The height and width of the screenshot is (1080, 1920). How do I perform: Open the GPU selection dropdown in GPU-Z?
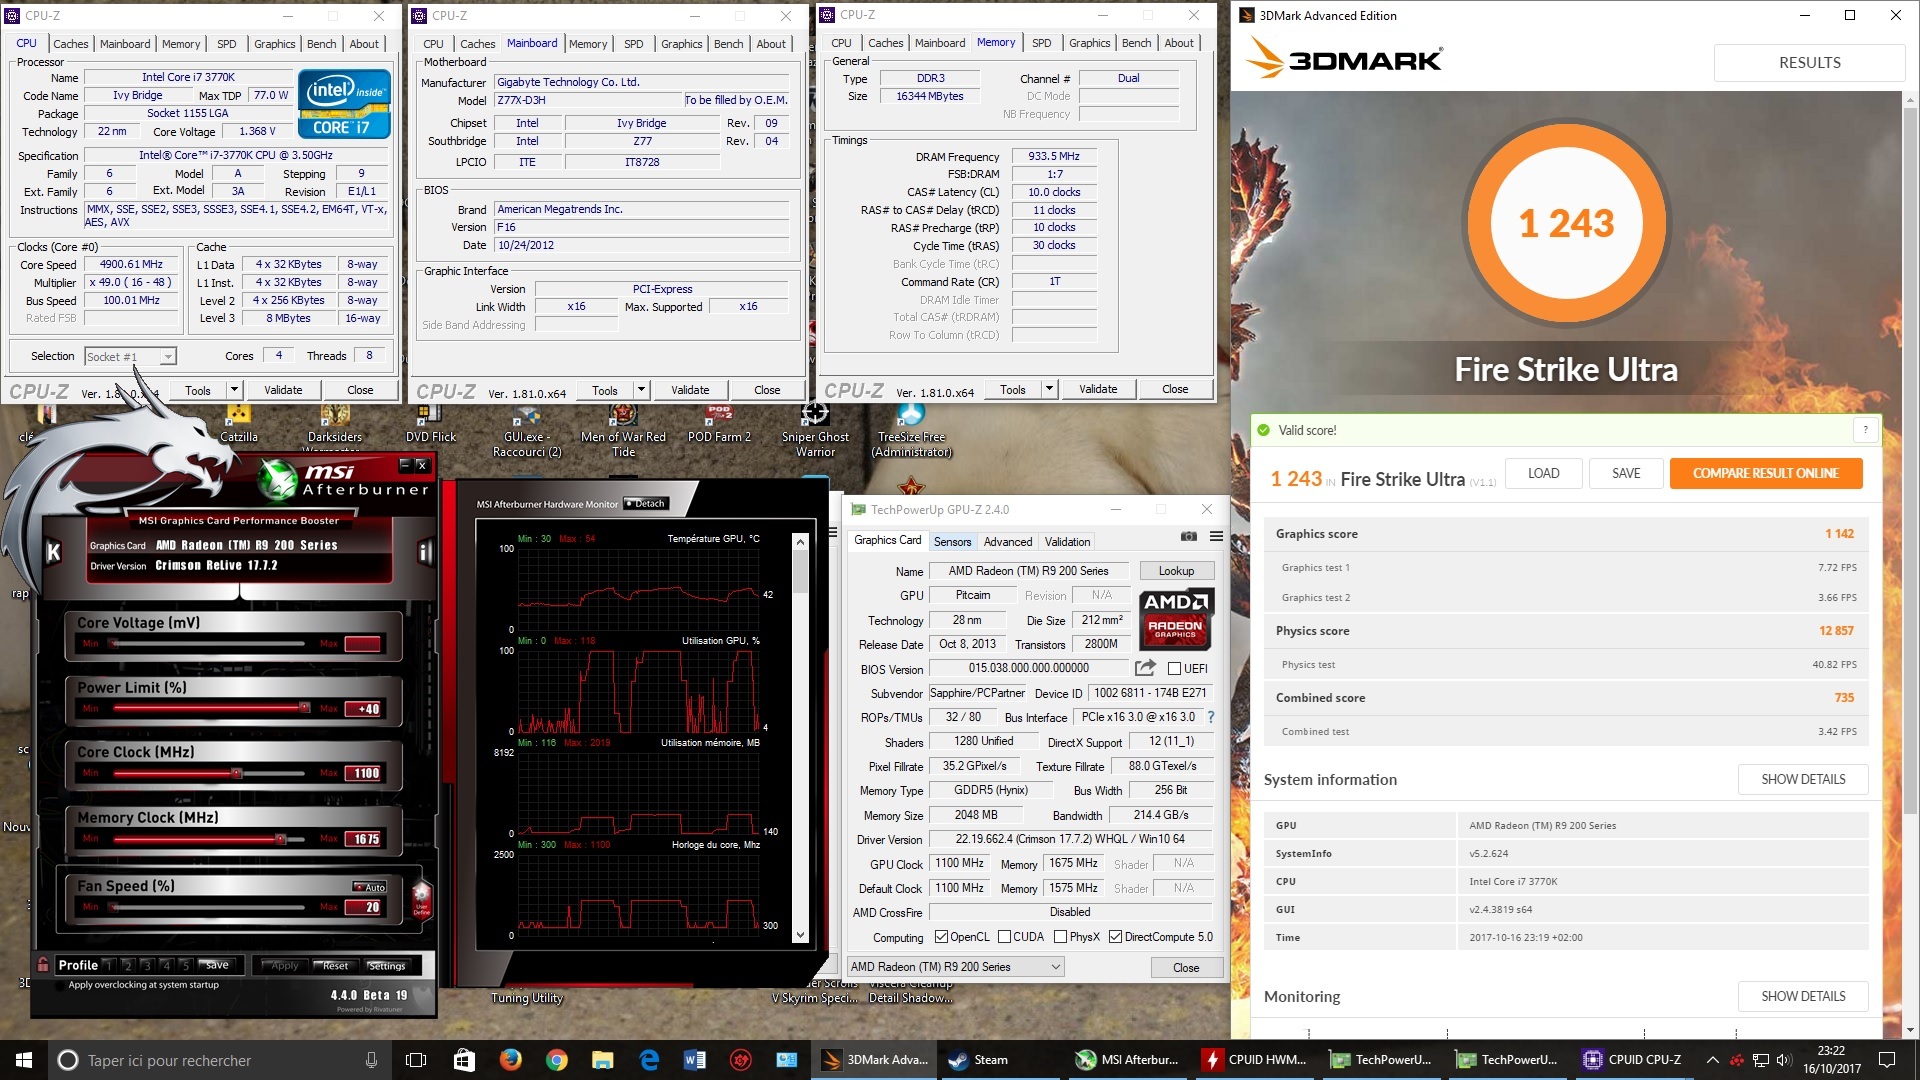(955, 967)
